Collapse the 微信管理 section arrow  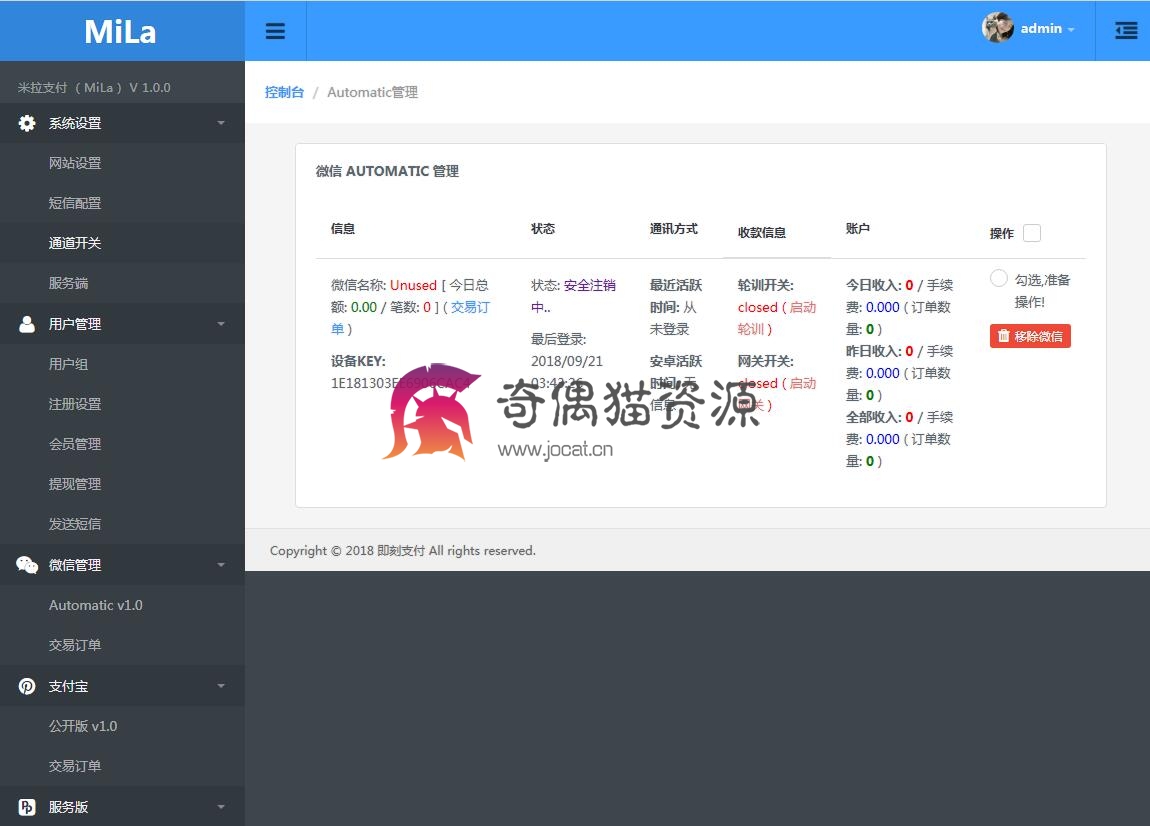221,565
